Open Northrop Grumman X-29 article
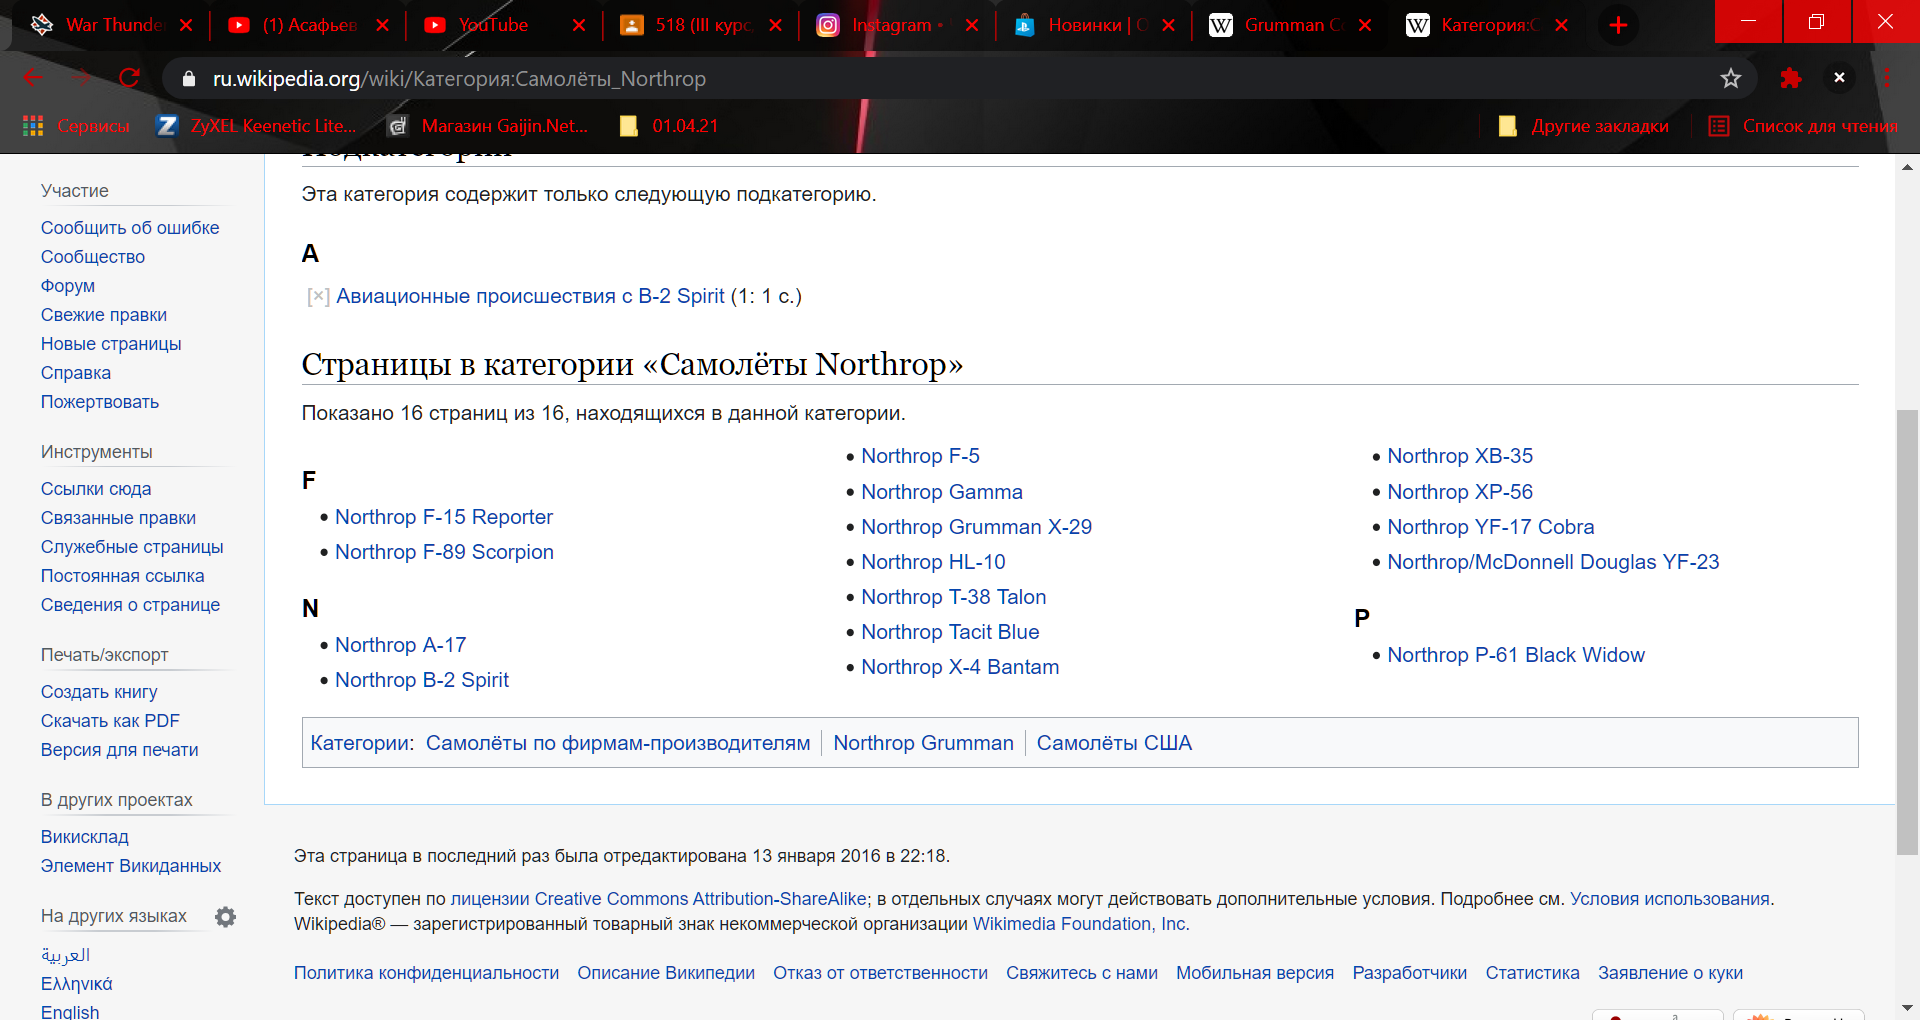Image resolution: width=1920 pixels, height=1020 pixels. (976, 527)
